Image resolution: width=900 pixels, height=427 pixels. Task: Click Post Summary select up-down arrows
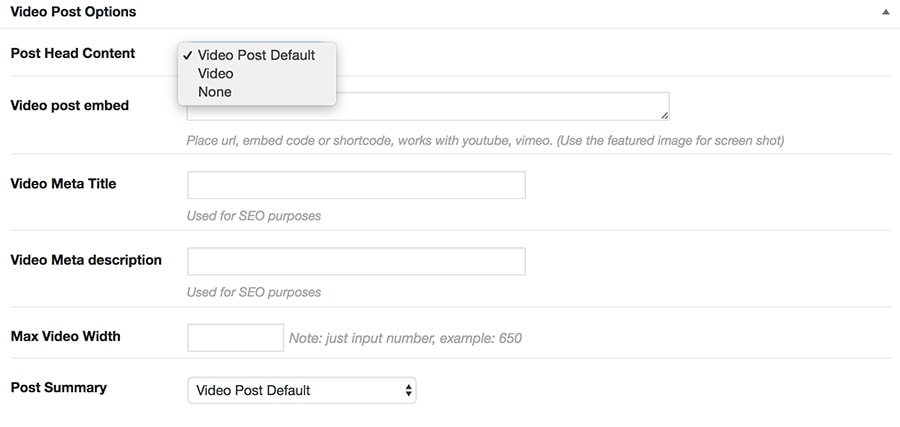click(408, 390)
